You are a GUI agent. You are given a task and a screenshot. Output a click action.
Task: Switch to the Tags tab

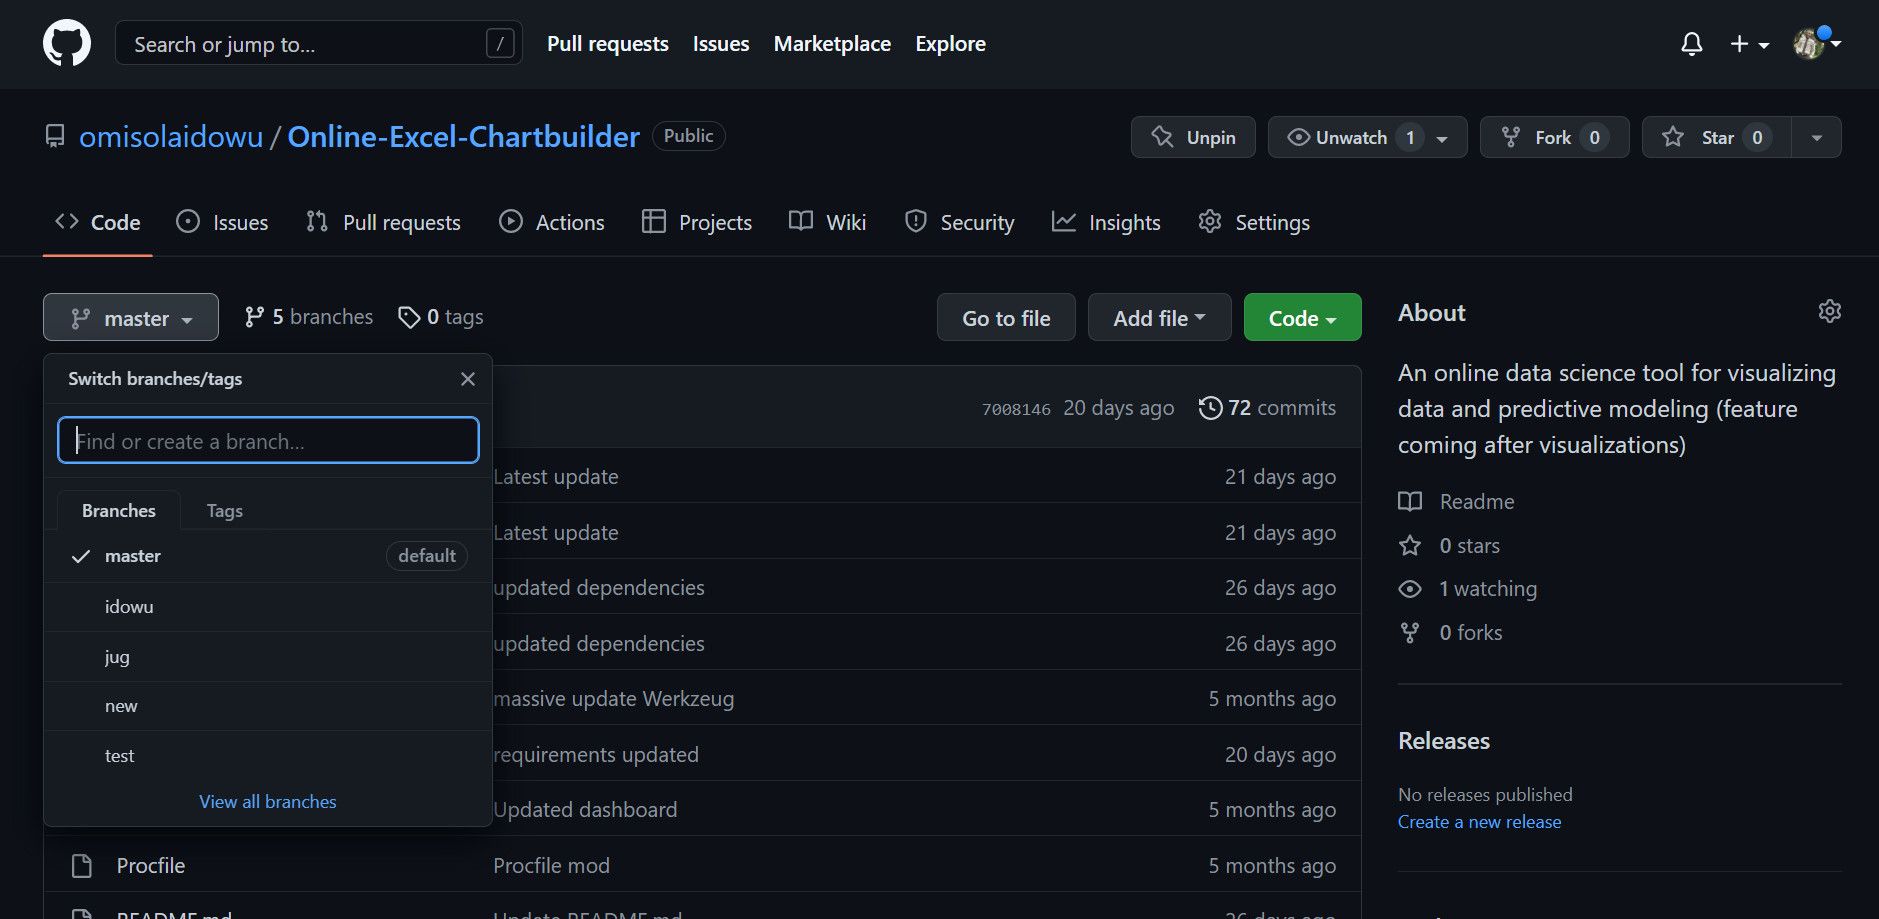click(x=224, y=510)
